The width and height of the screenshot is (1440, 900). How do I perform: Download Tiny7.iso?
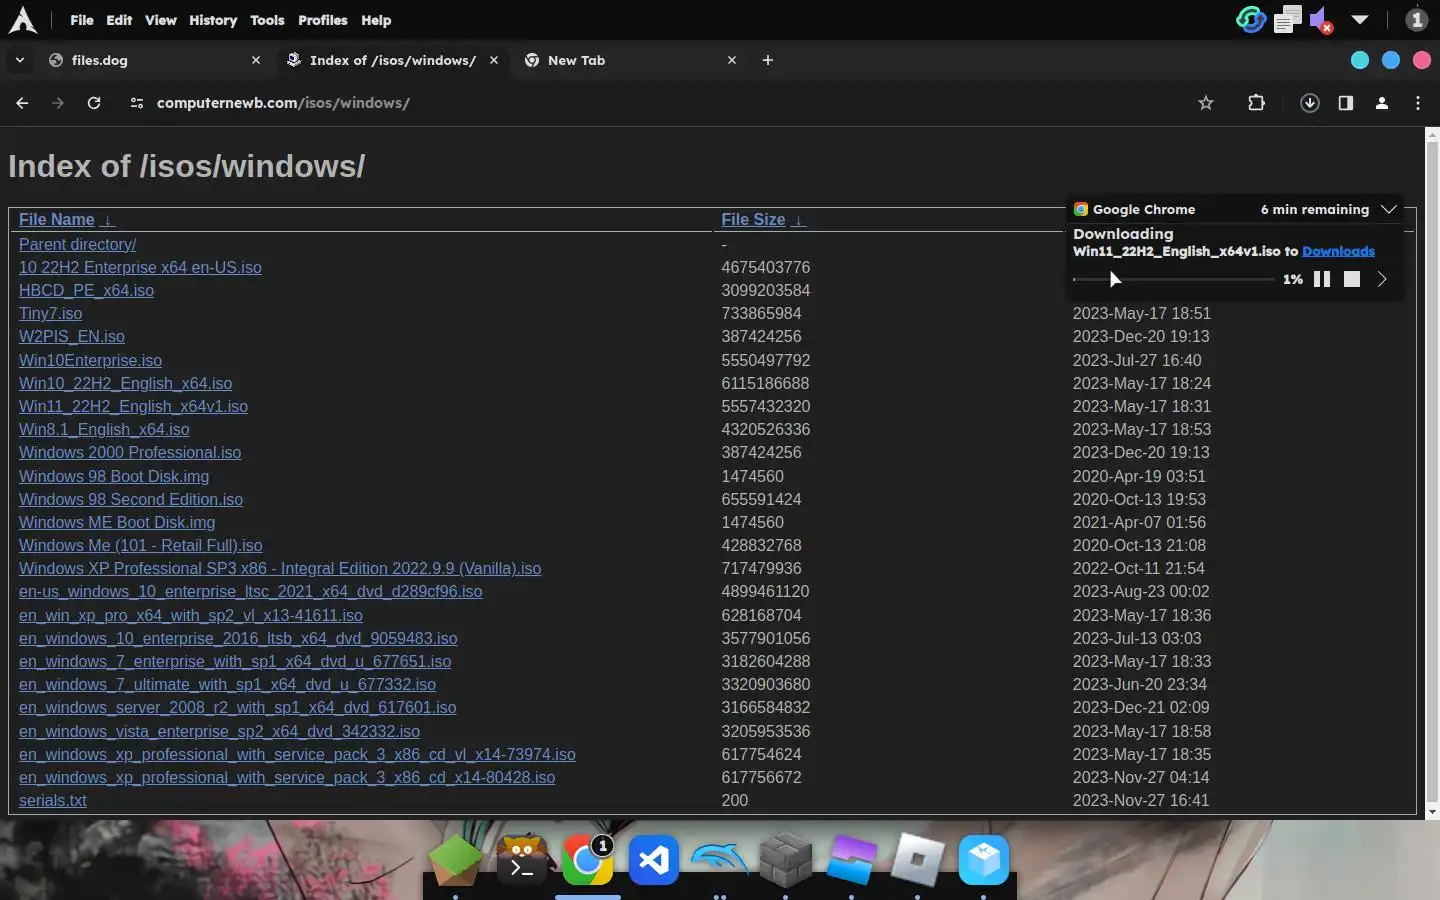[x=50, y=313]
